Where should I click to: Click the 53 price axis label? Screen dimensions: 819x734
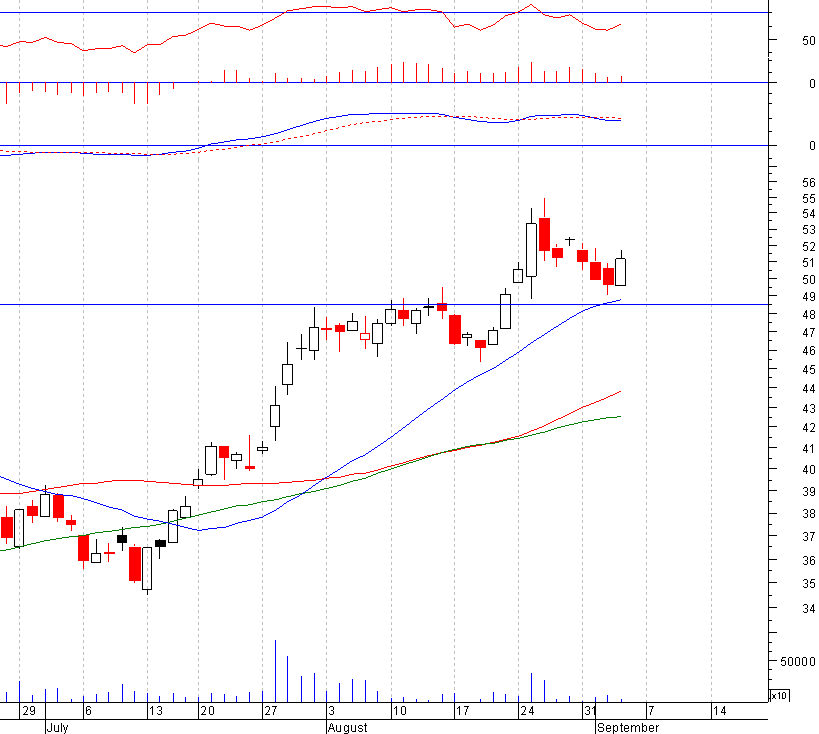tap(809, 230)
